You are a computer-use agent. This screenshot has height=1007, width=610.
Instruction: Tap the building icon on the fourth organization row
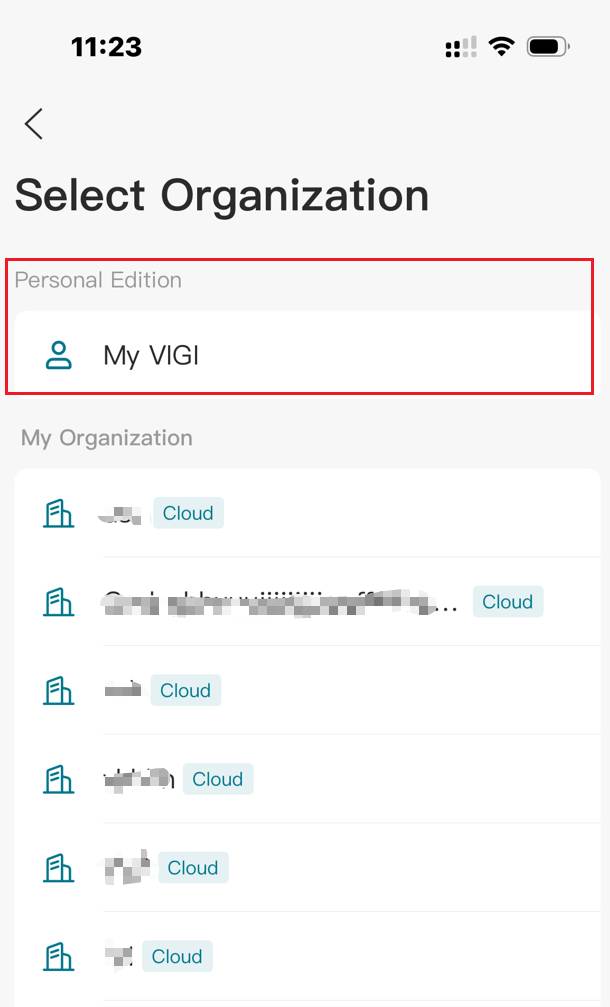(x=58, y=780)
